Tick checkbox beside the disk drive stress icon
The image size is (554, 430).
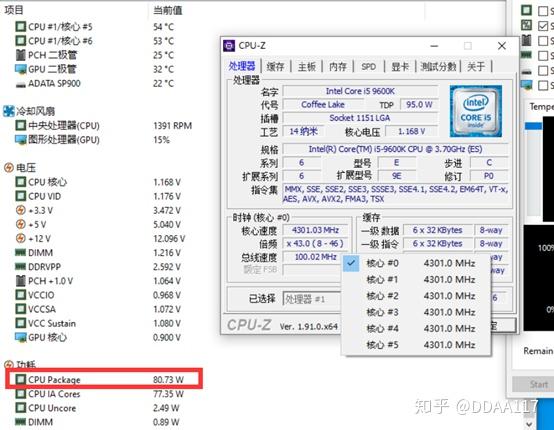[x=543, y=70]
